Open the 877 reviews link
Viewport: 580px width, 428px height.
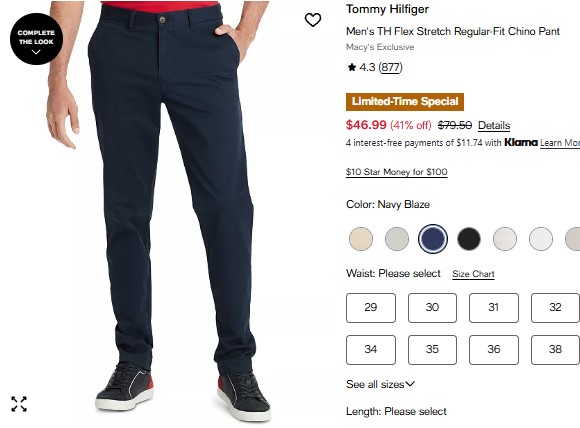[x=391, y=67]
